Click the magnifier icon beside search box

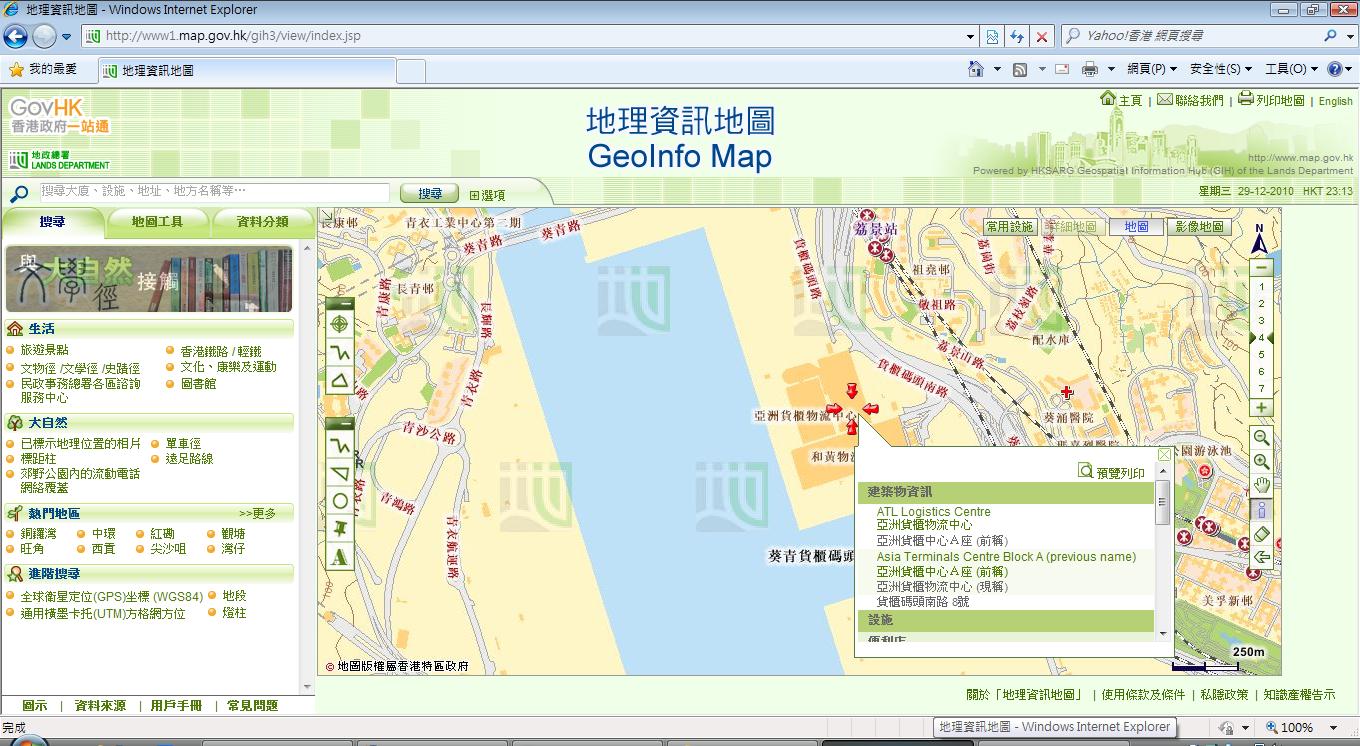[18, 194]
